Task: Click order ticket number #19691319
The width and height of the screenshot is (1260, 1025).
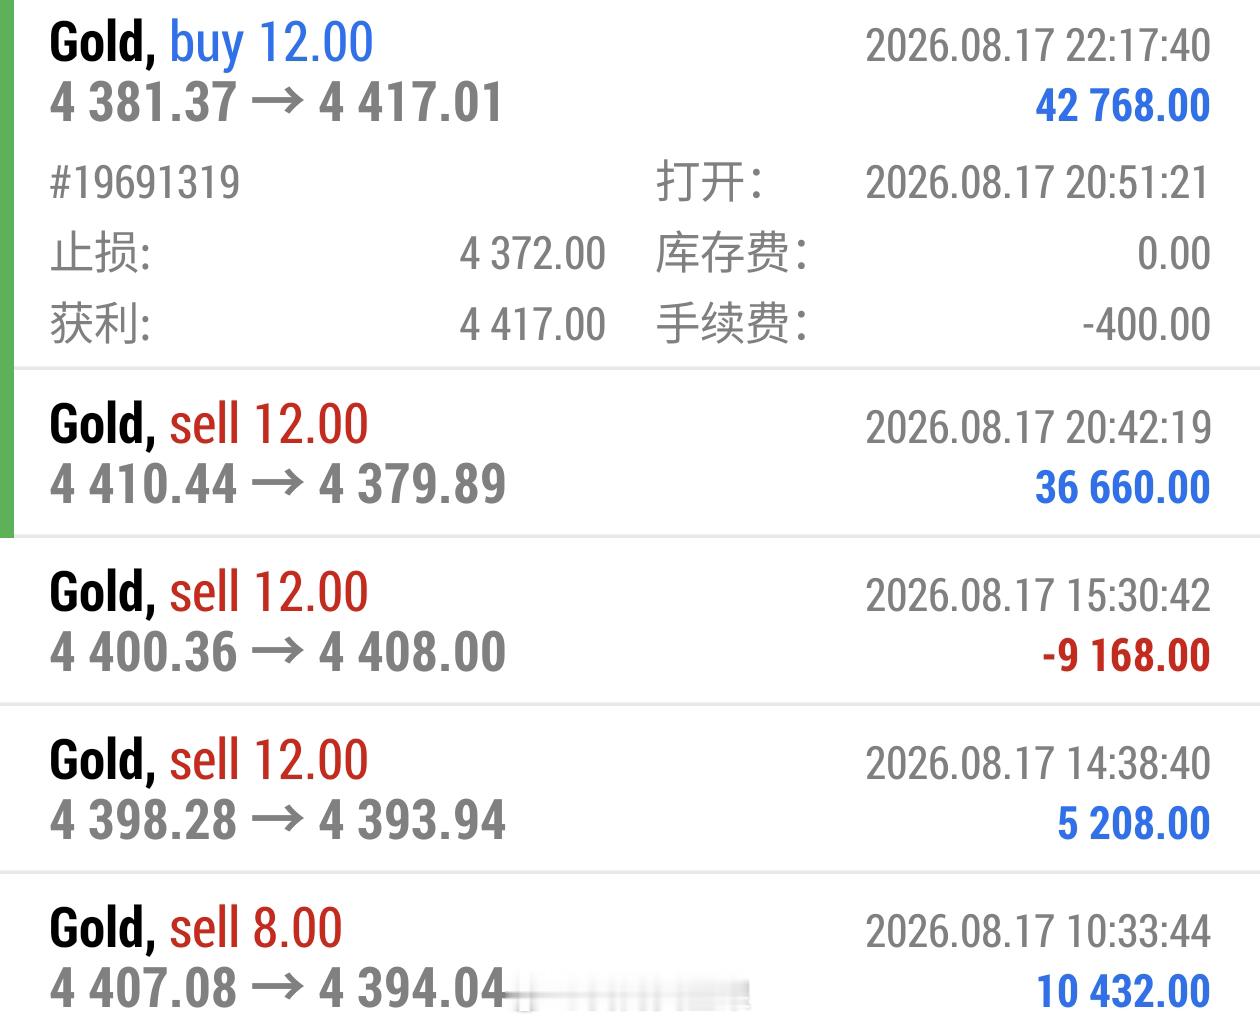Action: tap(145, 183)
